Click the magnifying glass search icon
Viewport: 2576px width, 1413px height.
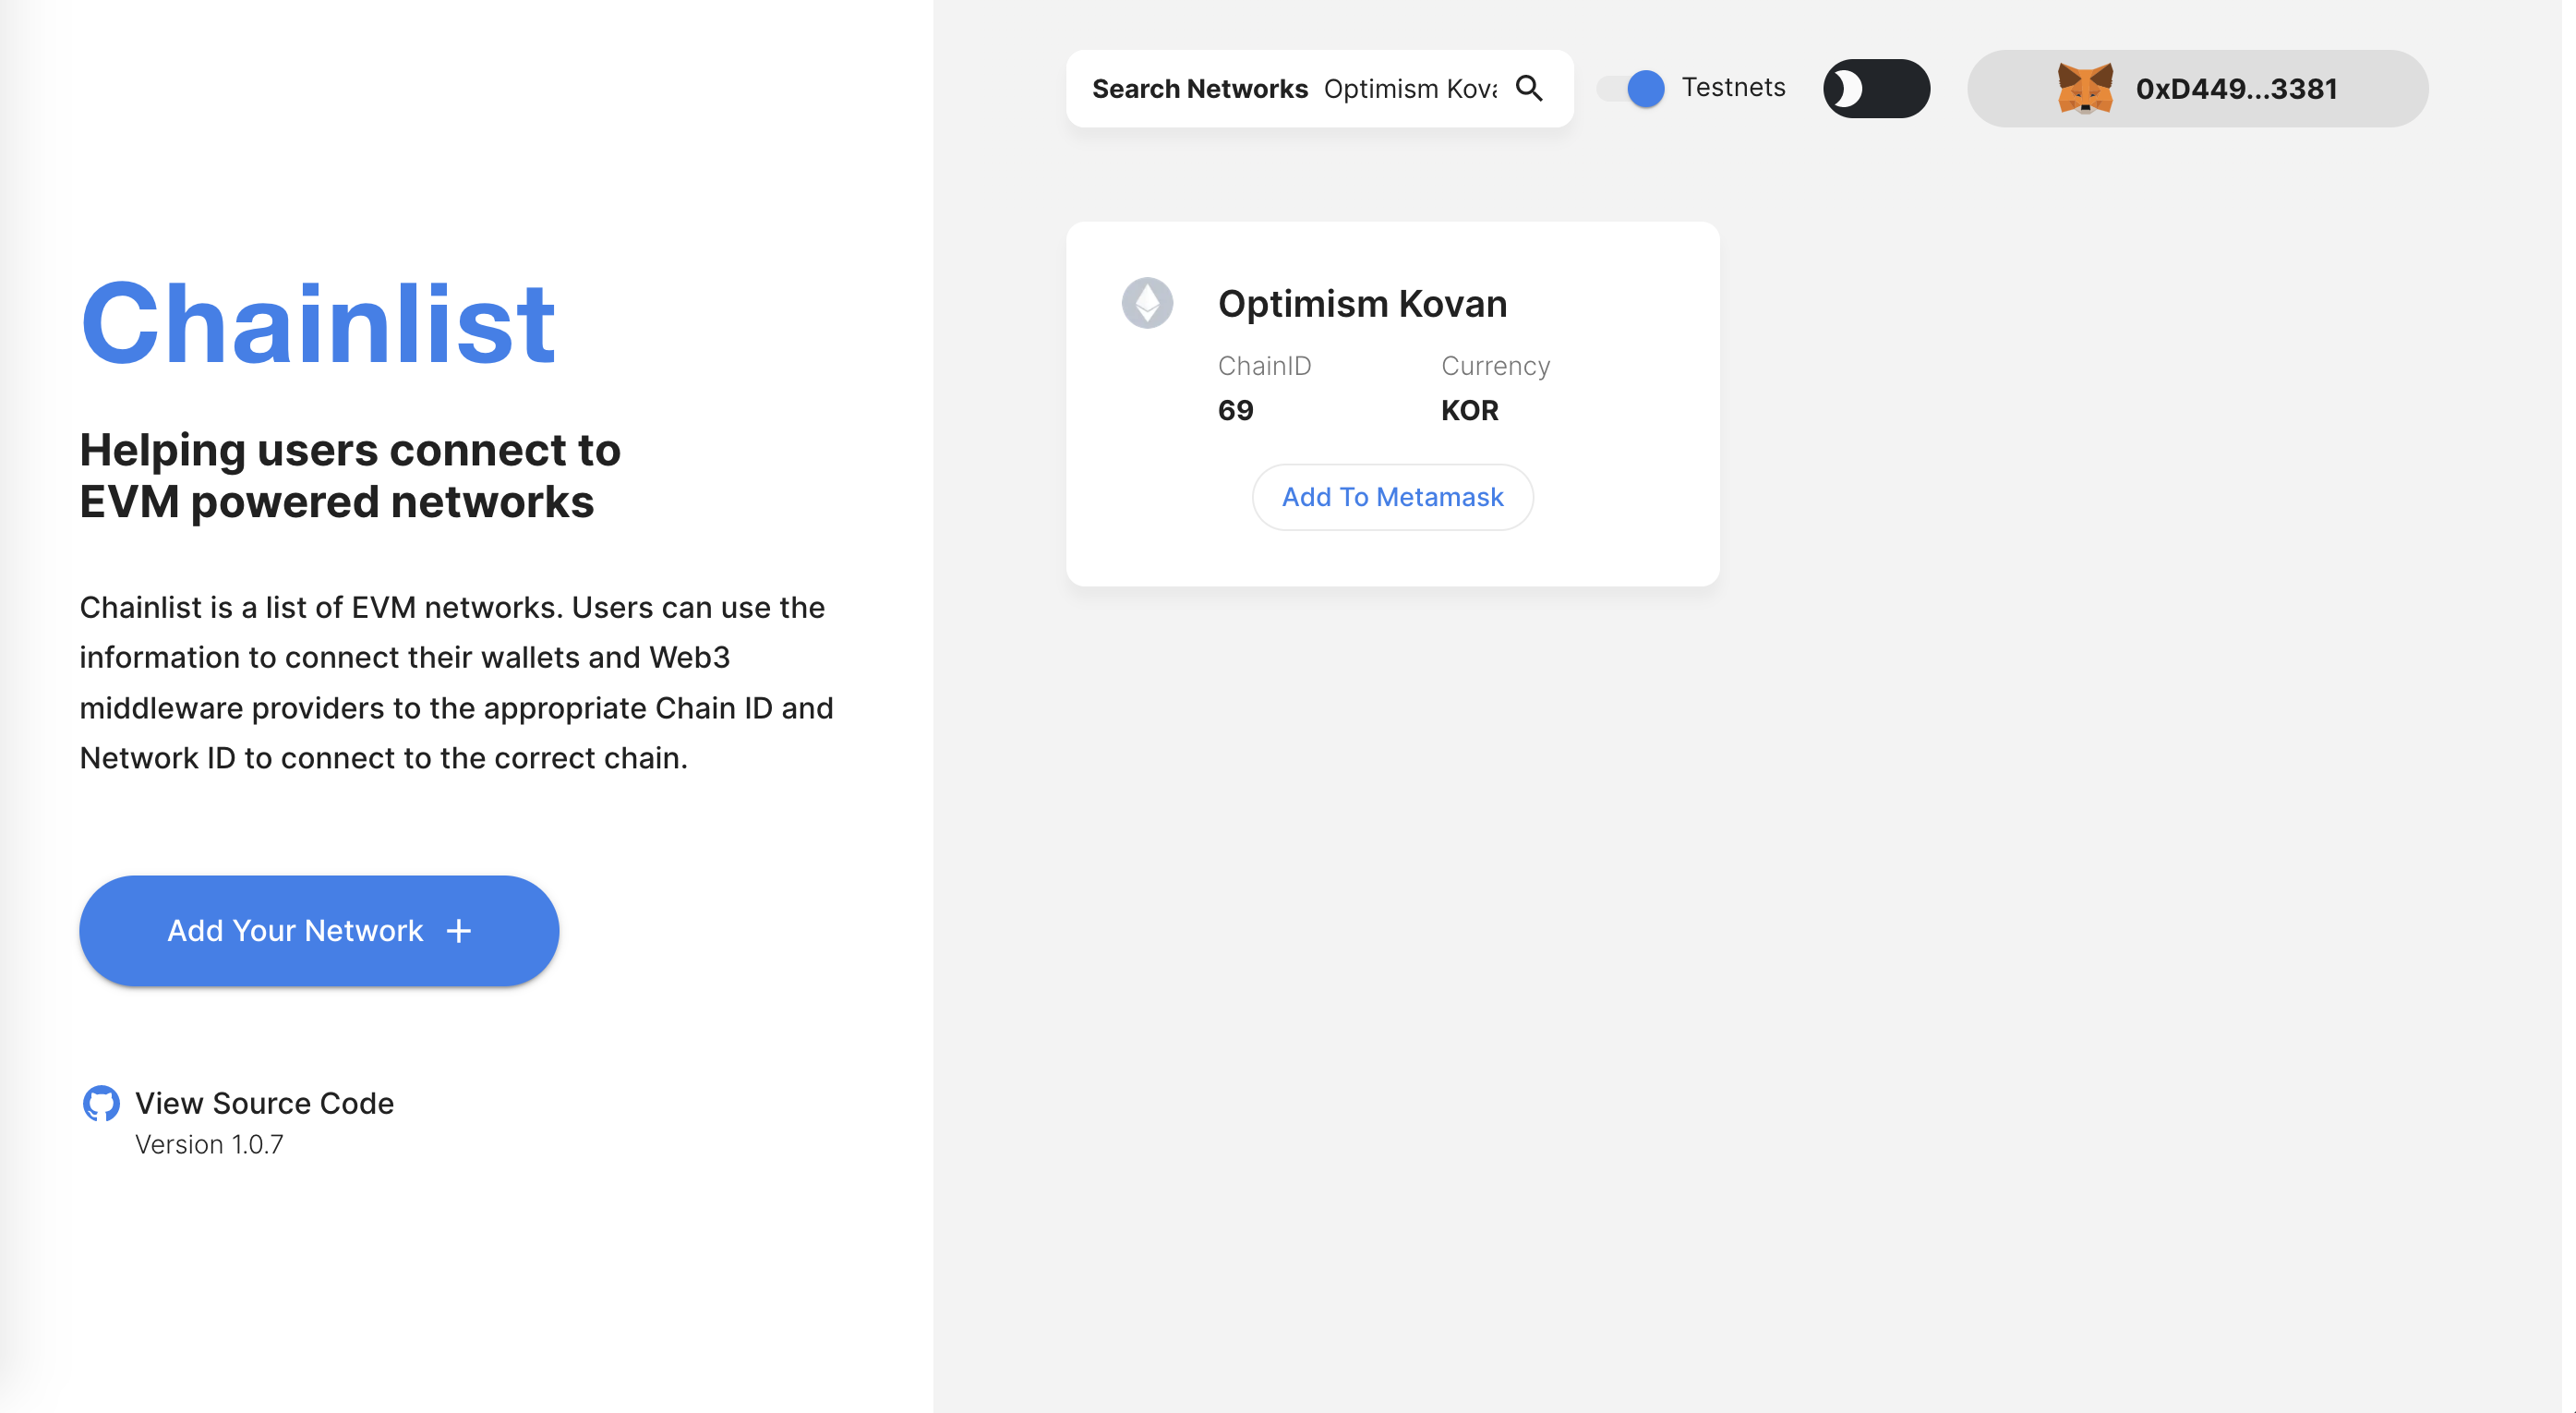click(x=1529, y=88)
